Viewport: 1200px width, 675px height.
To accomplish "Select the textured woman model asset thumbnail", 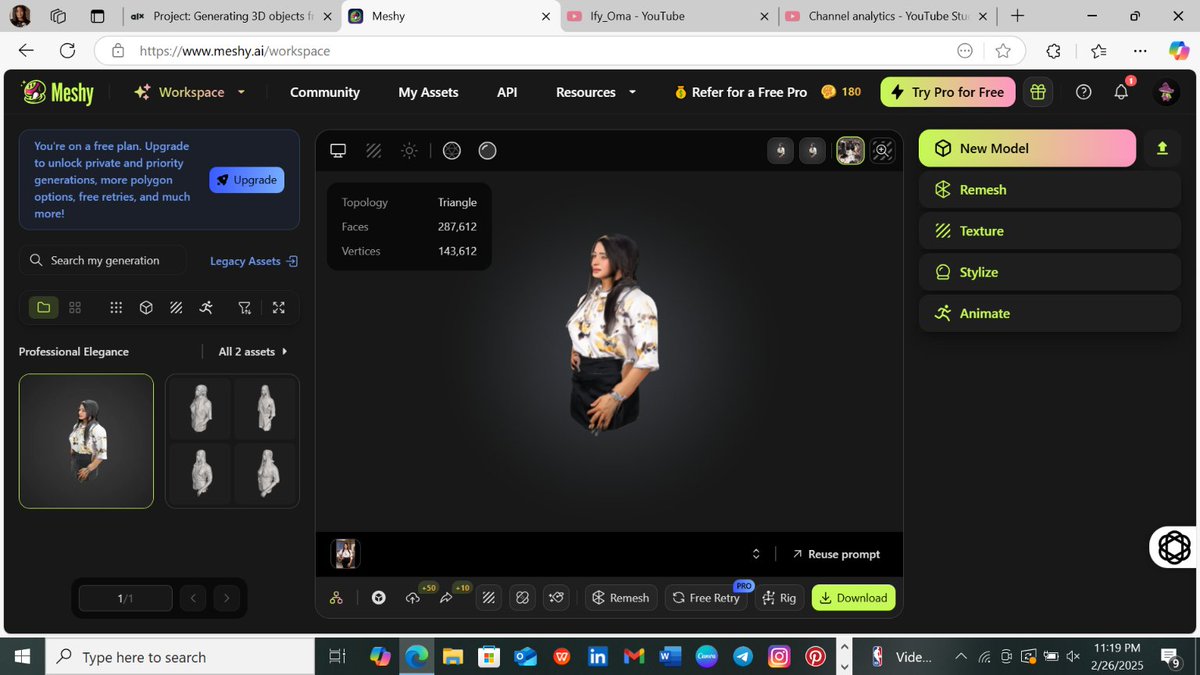I will tap(86, 441).
